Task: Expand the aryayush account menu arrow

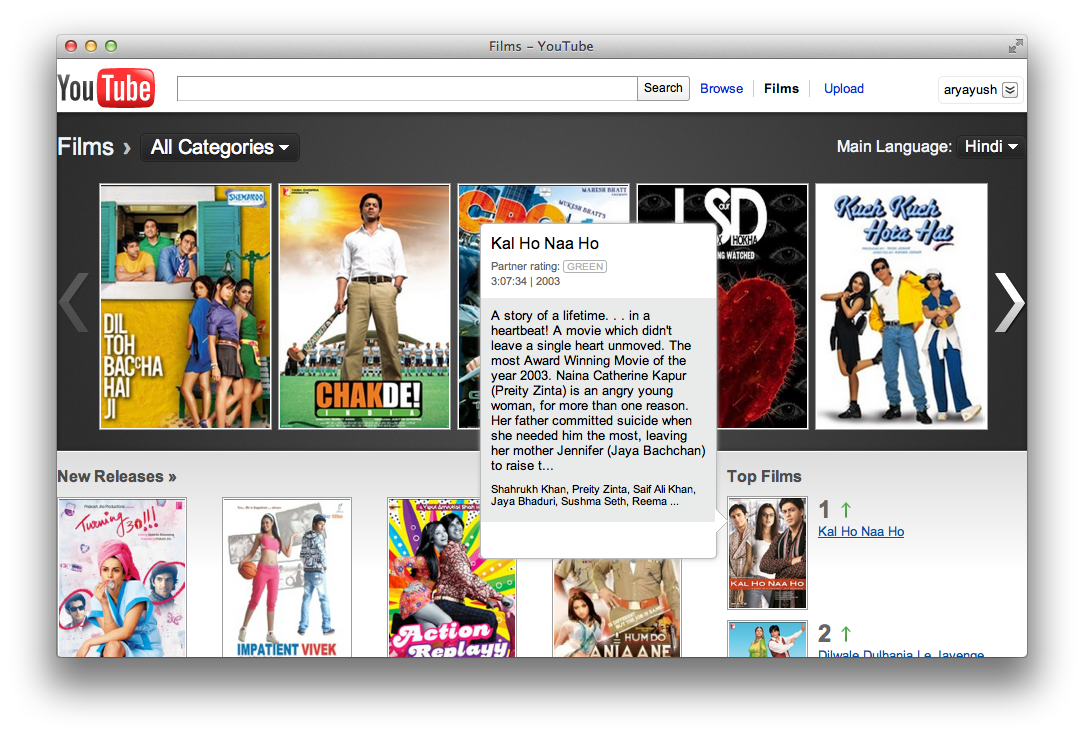Action: [1009, 90]
